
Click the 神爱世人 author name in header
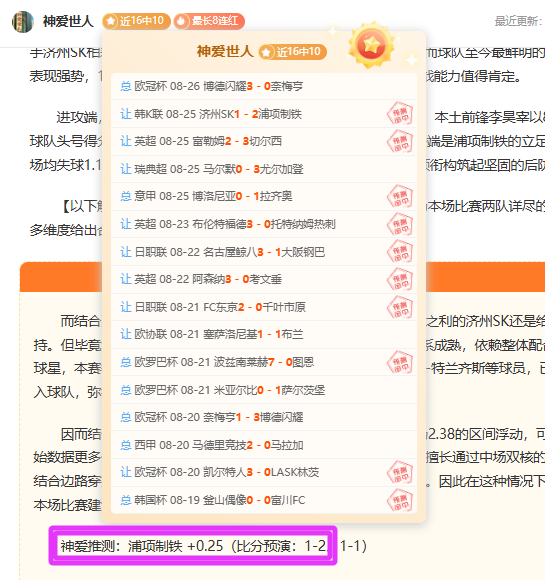(x=68, y=21)
